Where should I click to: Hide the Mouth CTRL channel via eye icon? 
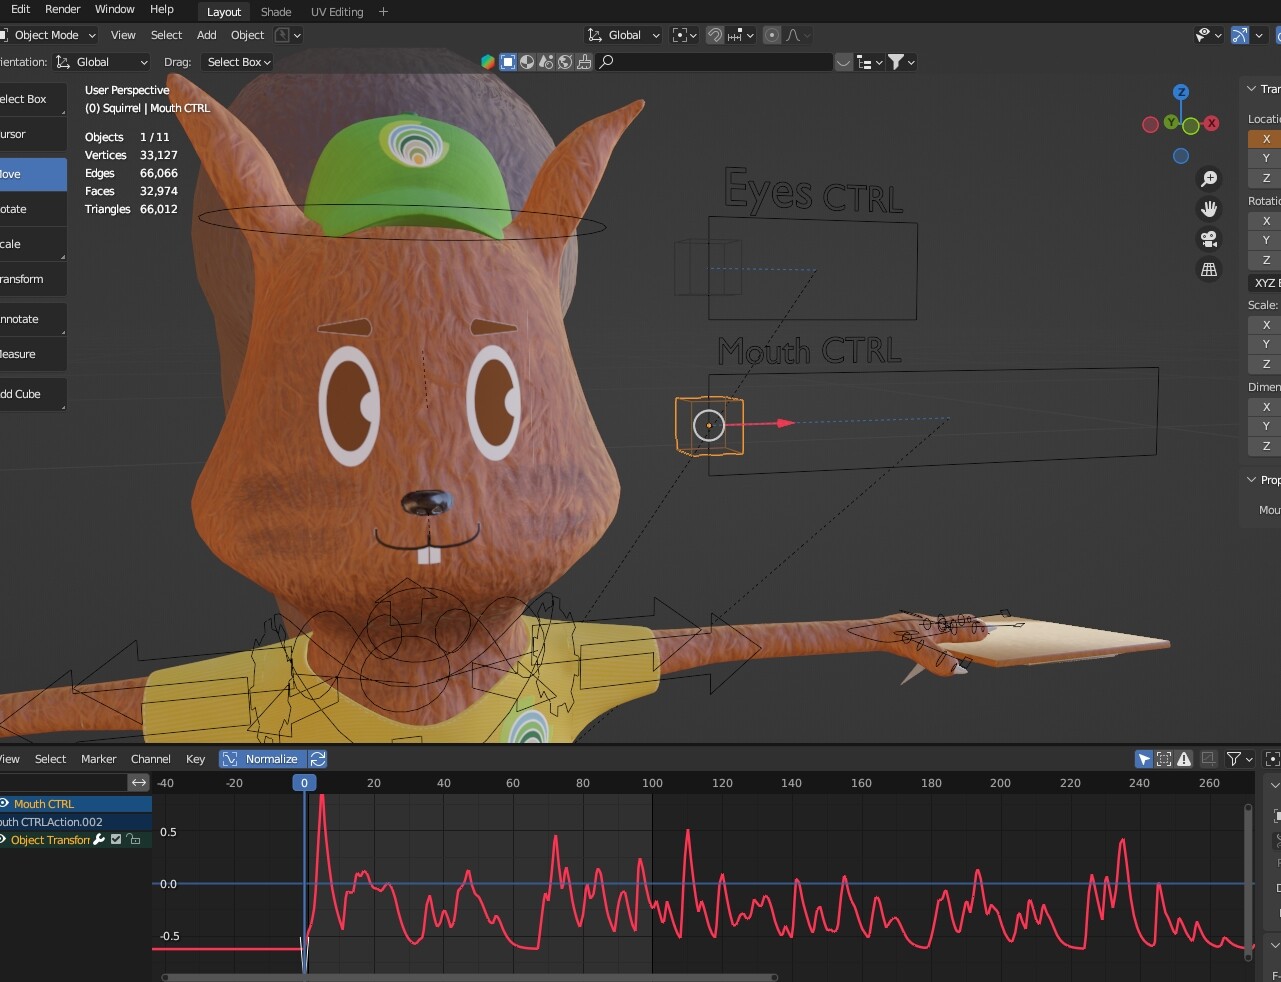pyautogui.click(x=5, y=804)
